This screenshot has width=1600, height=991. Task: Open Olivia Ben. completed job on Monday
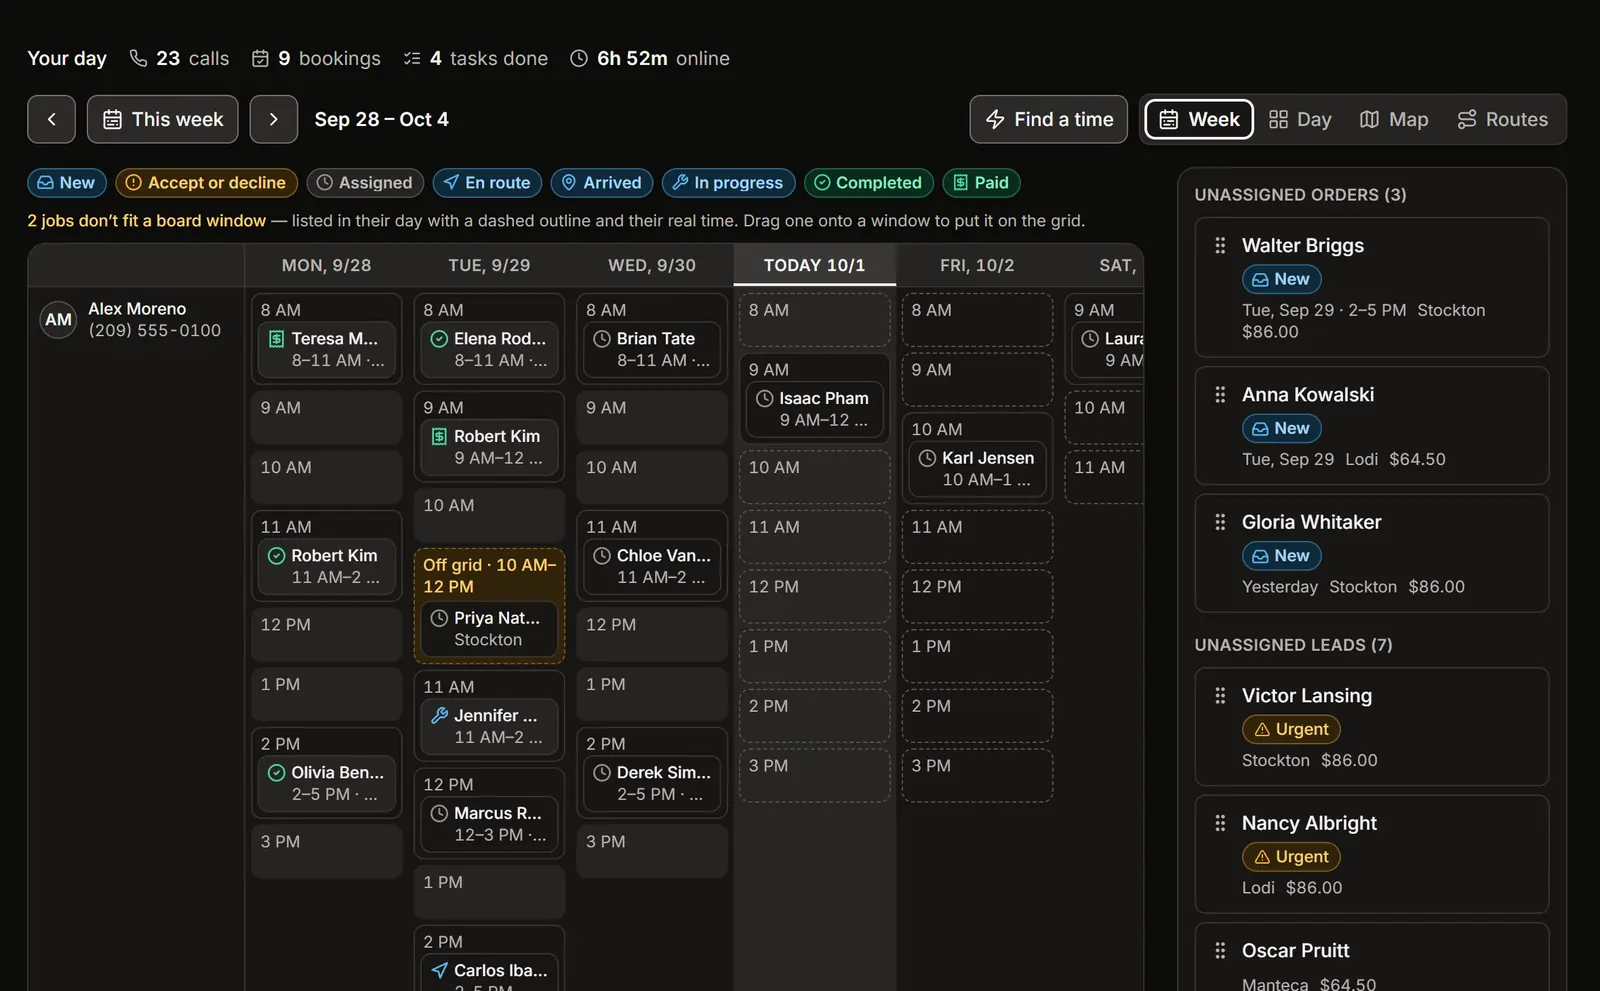click(326, 783)
